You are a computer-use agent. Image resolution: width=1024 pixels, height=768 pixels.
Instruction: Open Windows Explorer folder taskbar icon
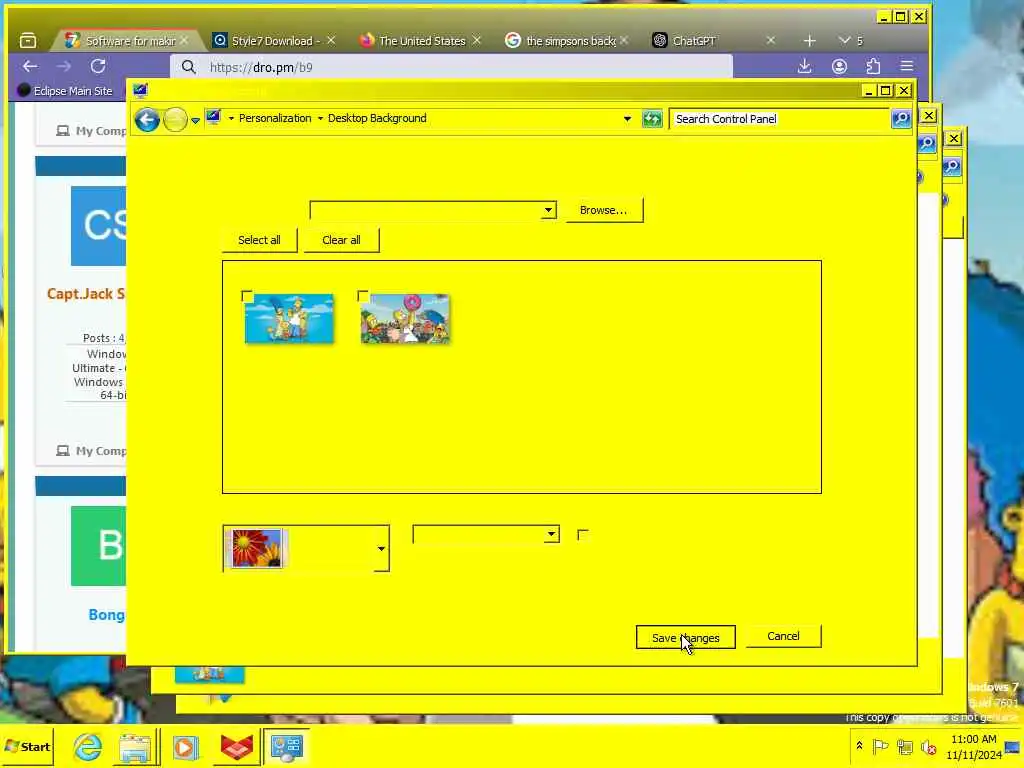(x=135, y=747)
